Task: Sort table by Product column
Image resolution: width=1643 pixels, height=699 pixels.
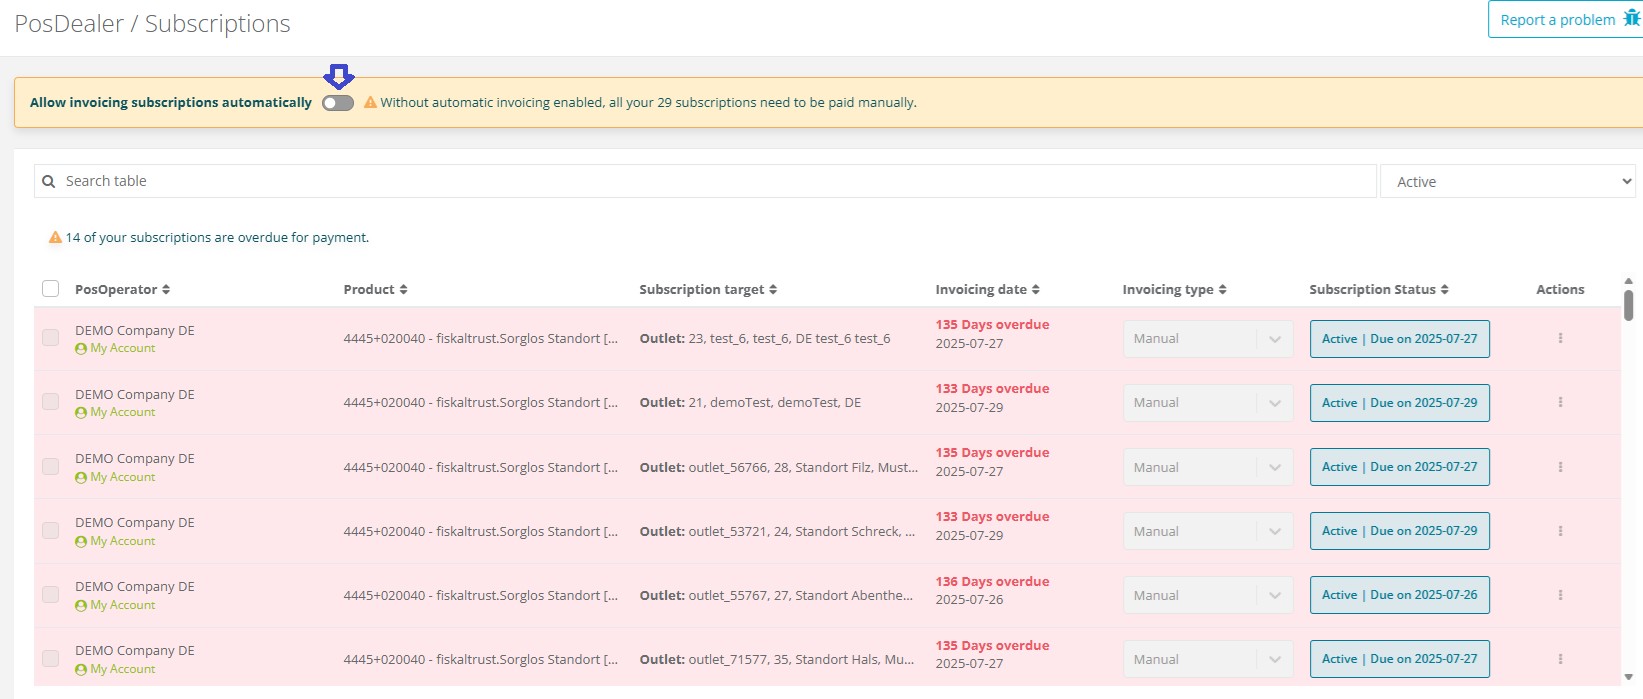Action: [403, 290]
